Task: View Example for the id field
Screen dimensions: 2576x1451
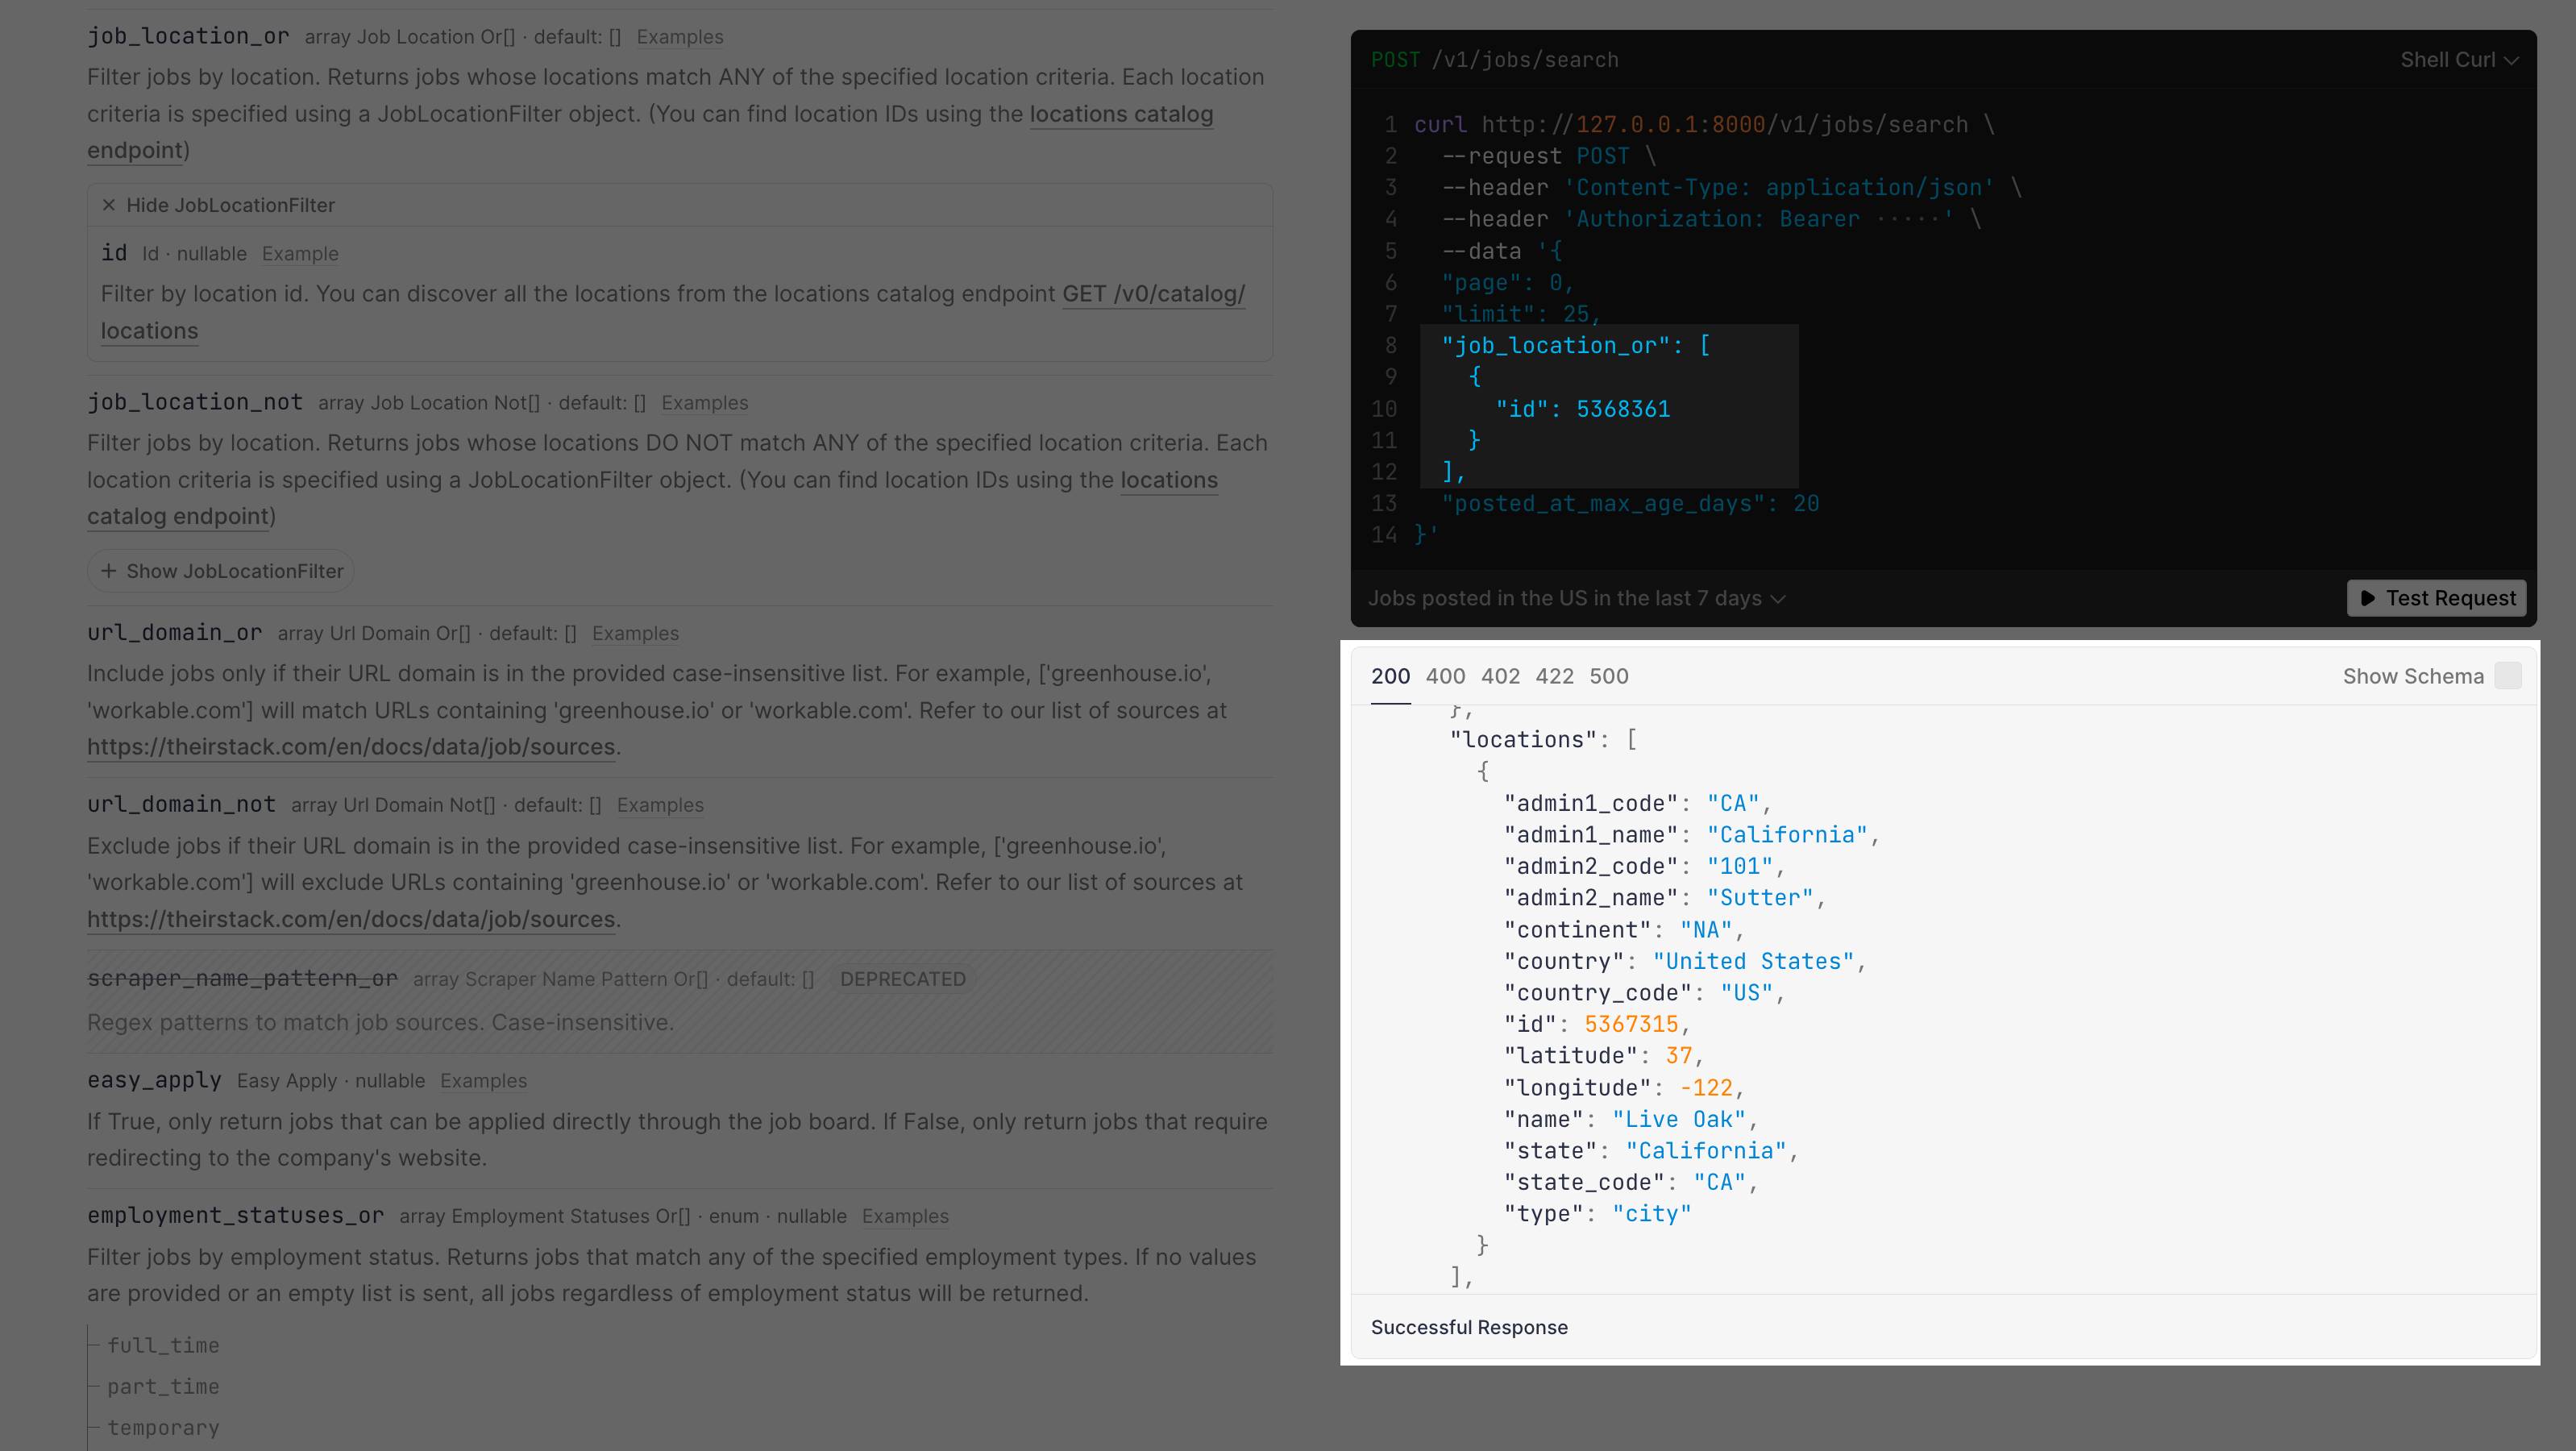Action: point(300,254)
